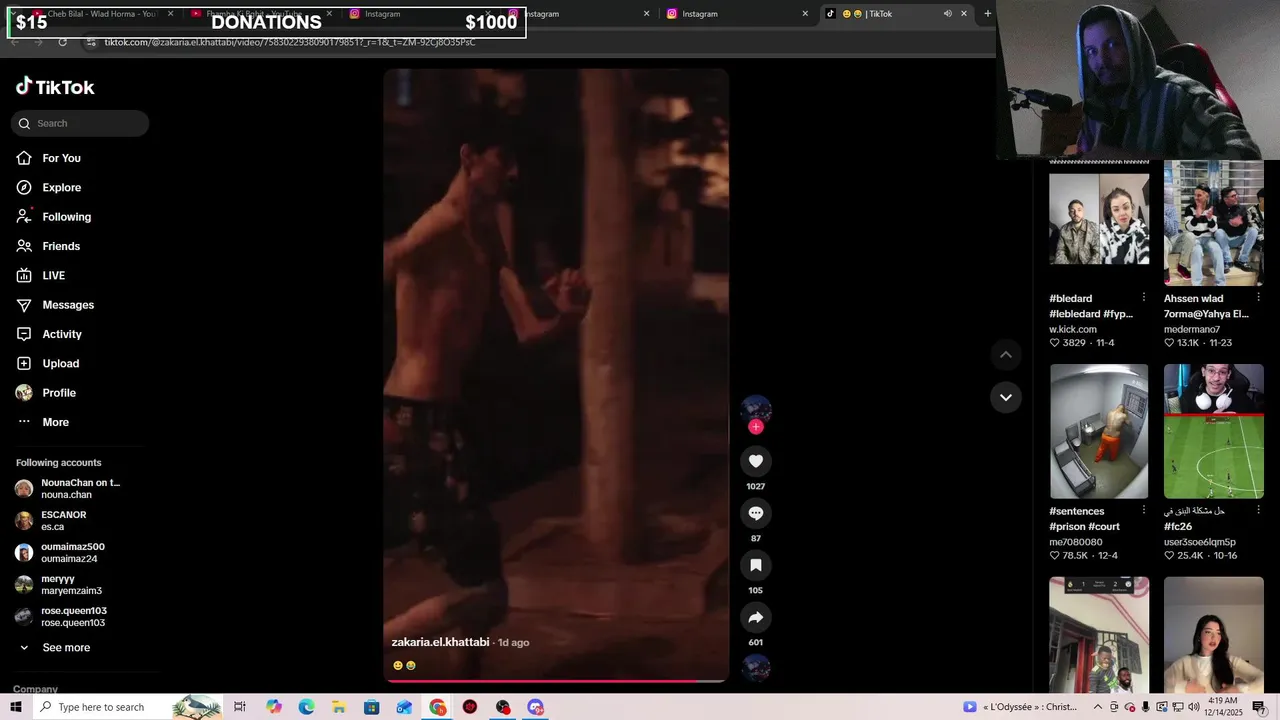This screenshot has width=1280, height=720.
Task: Expand See more following accounts
Action: [x=55, y=648]
